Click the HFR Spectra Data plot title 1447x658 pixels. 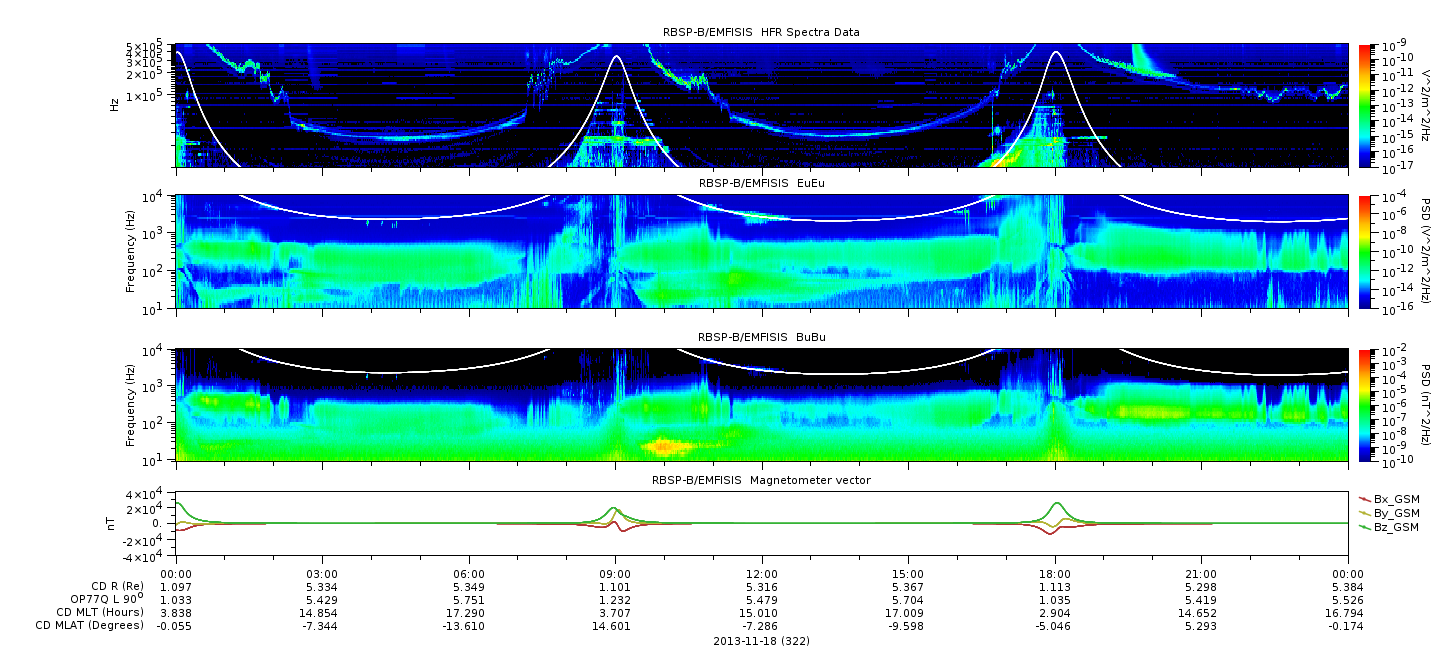[761, 32]
